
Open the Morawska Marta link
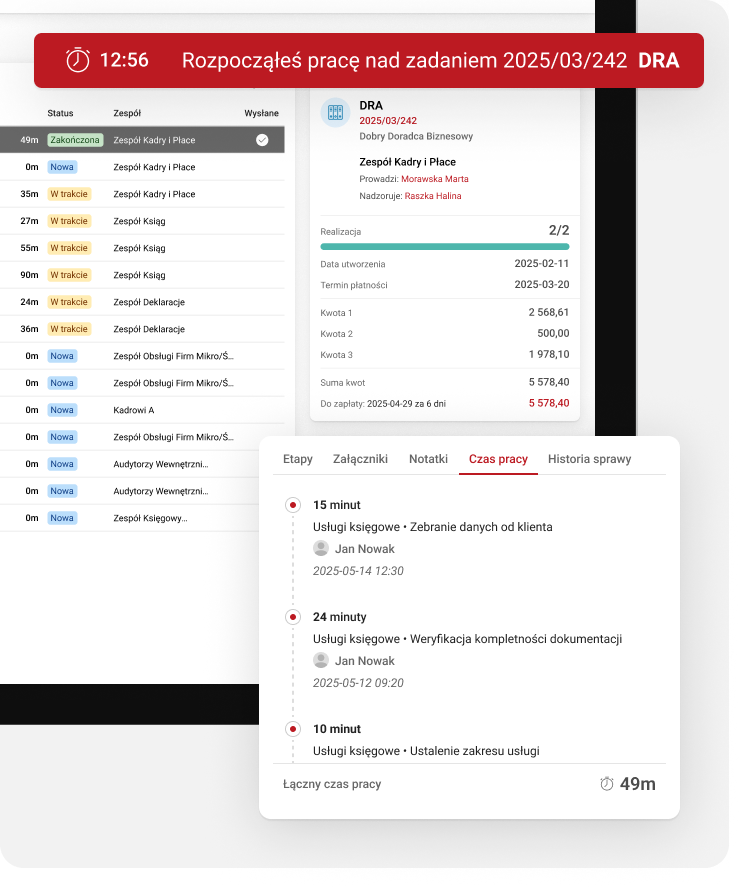(x=434, y=179)
